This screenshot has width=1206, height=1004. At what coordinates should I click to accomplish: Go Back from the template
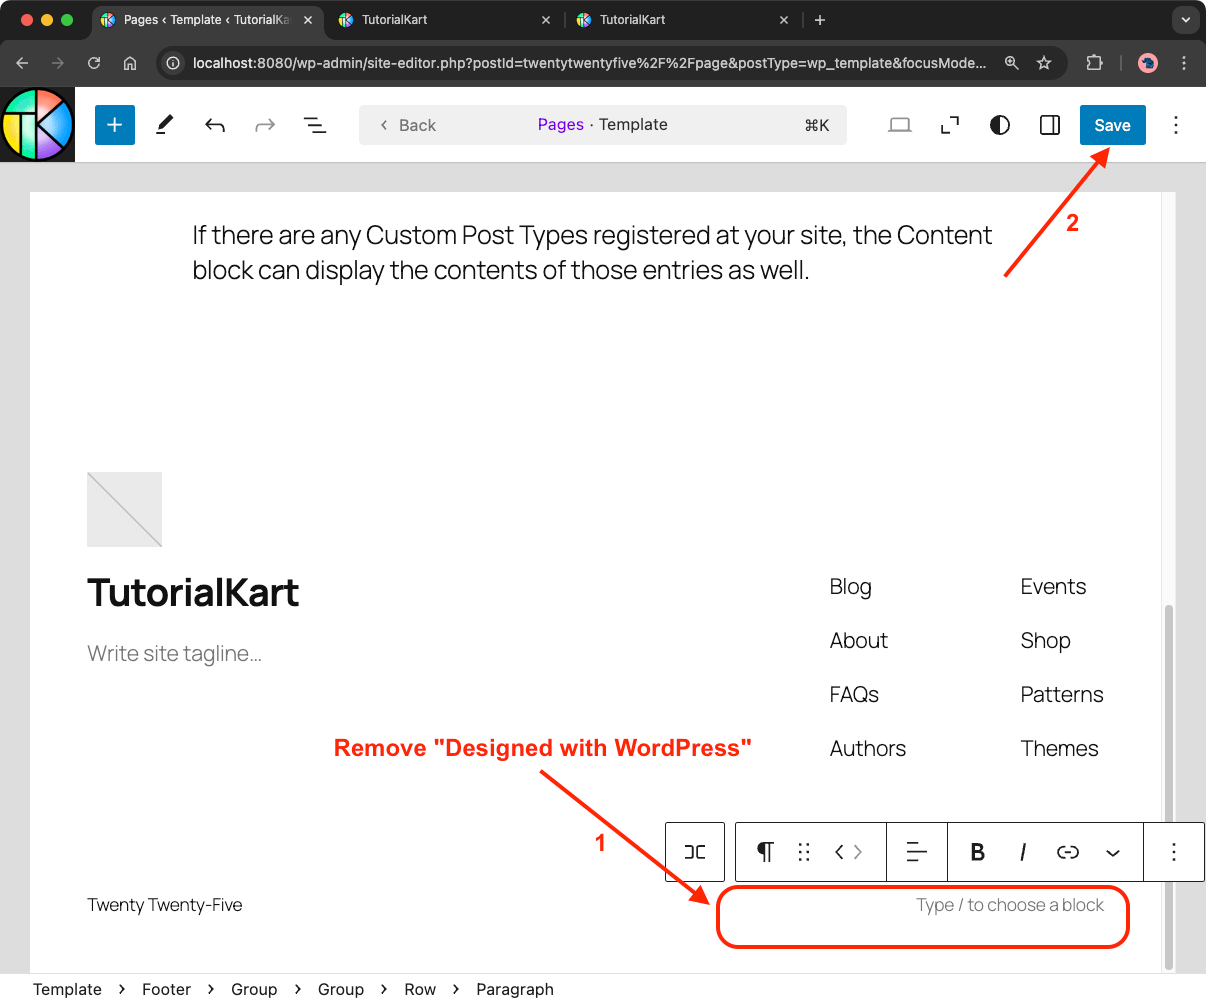pyautogui.click(x=408, y=125)
